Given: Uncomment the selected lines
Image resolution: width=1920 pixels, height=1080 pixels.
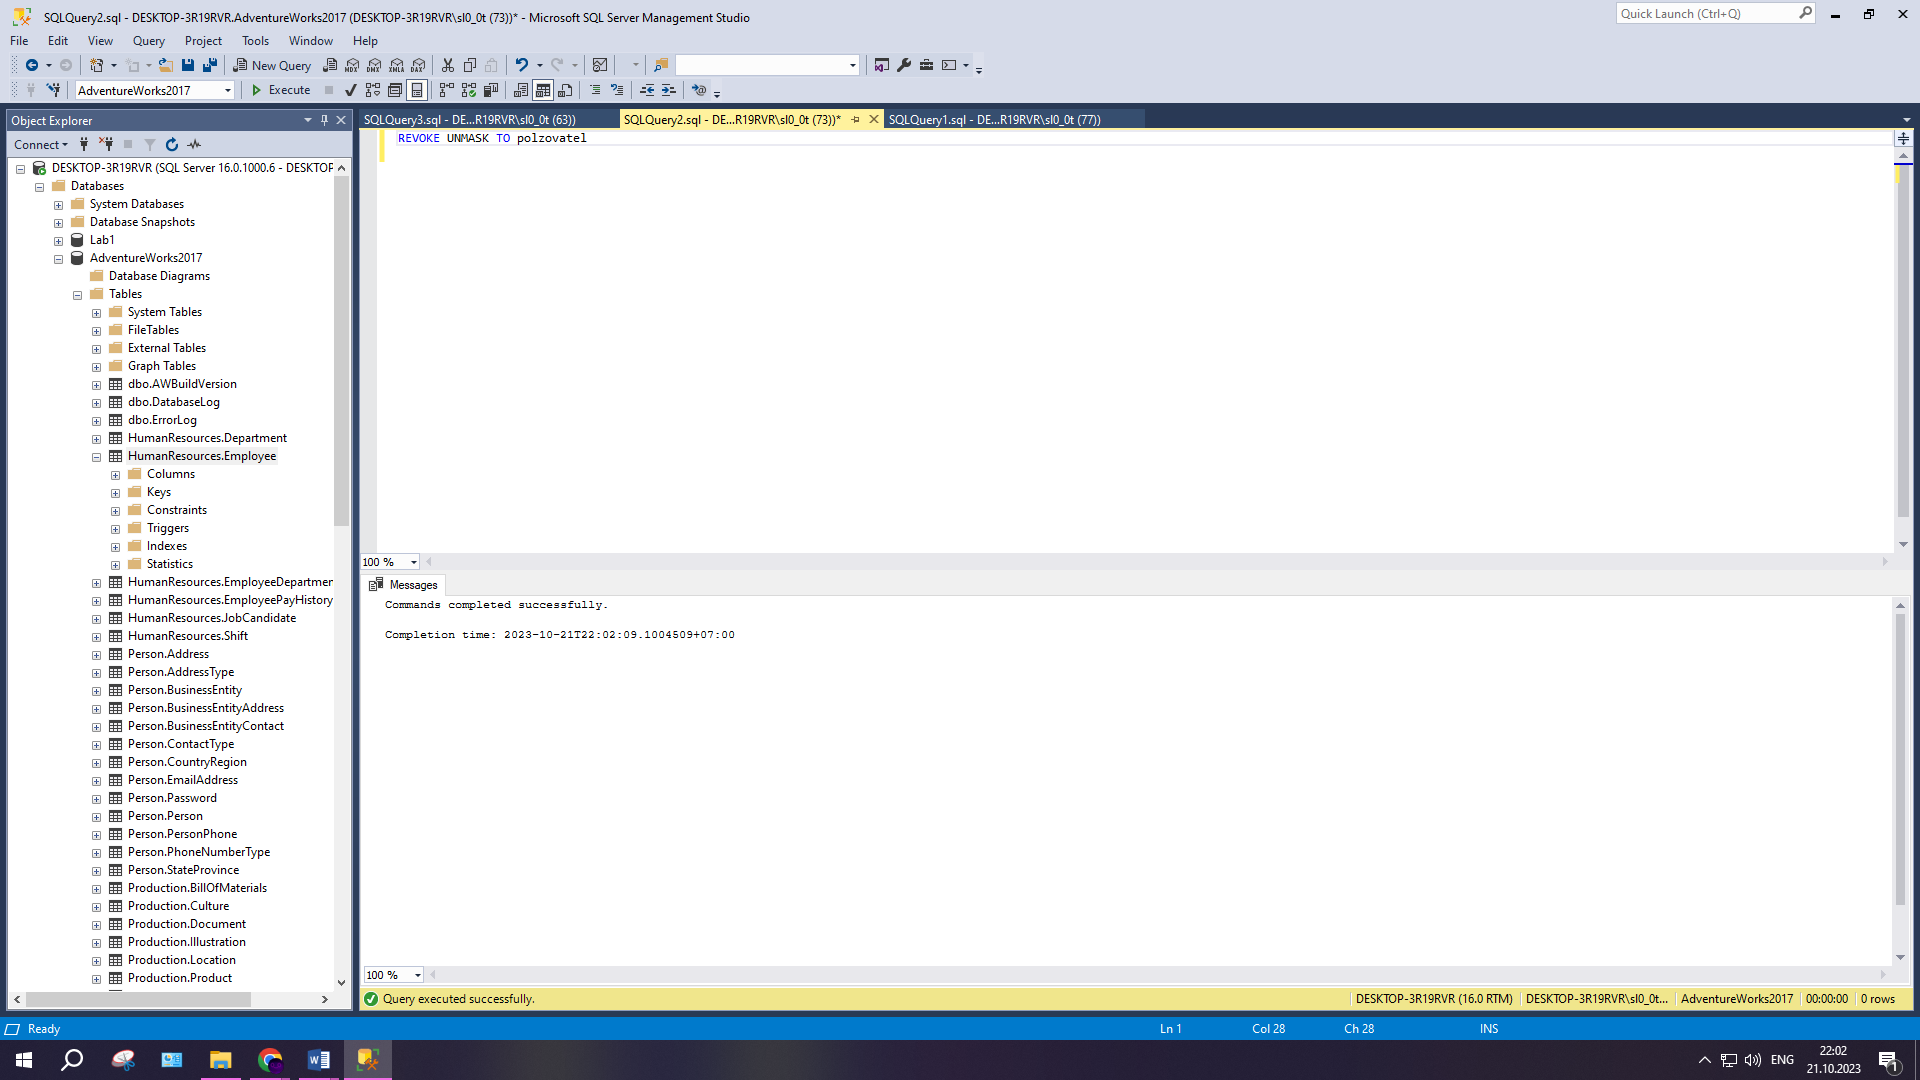Looking at the screenshot, I should pyautogui.click(x=617, y=90).
